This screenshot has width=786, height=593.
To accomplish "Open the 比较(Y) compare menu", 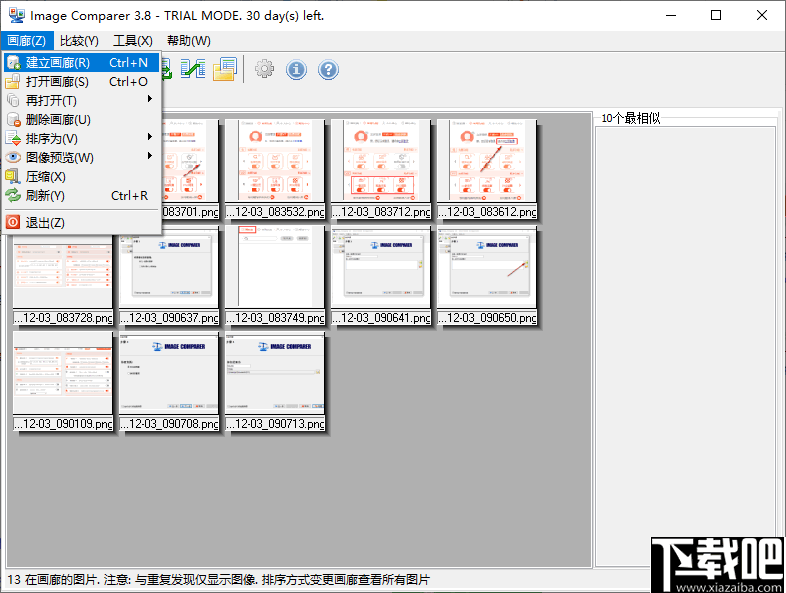I will point(79,41).
